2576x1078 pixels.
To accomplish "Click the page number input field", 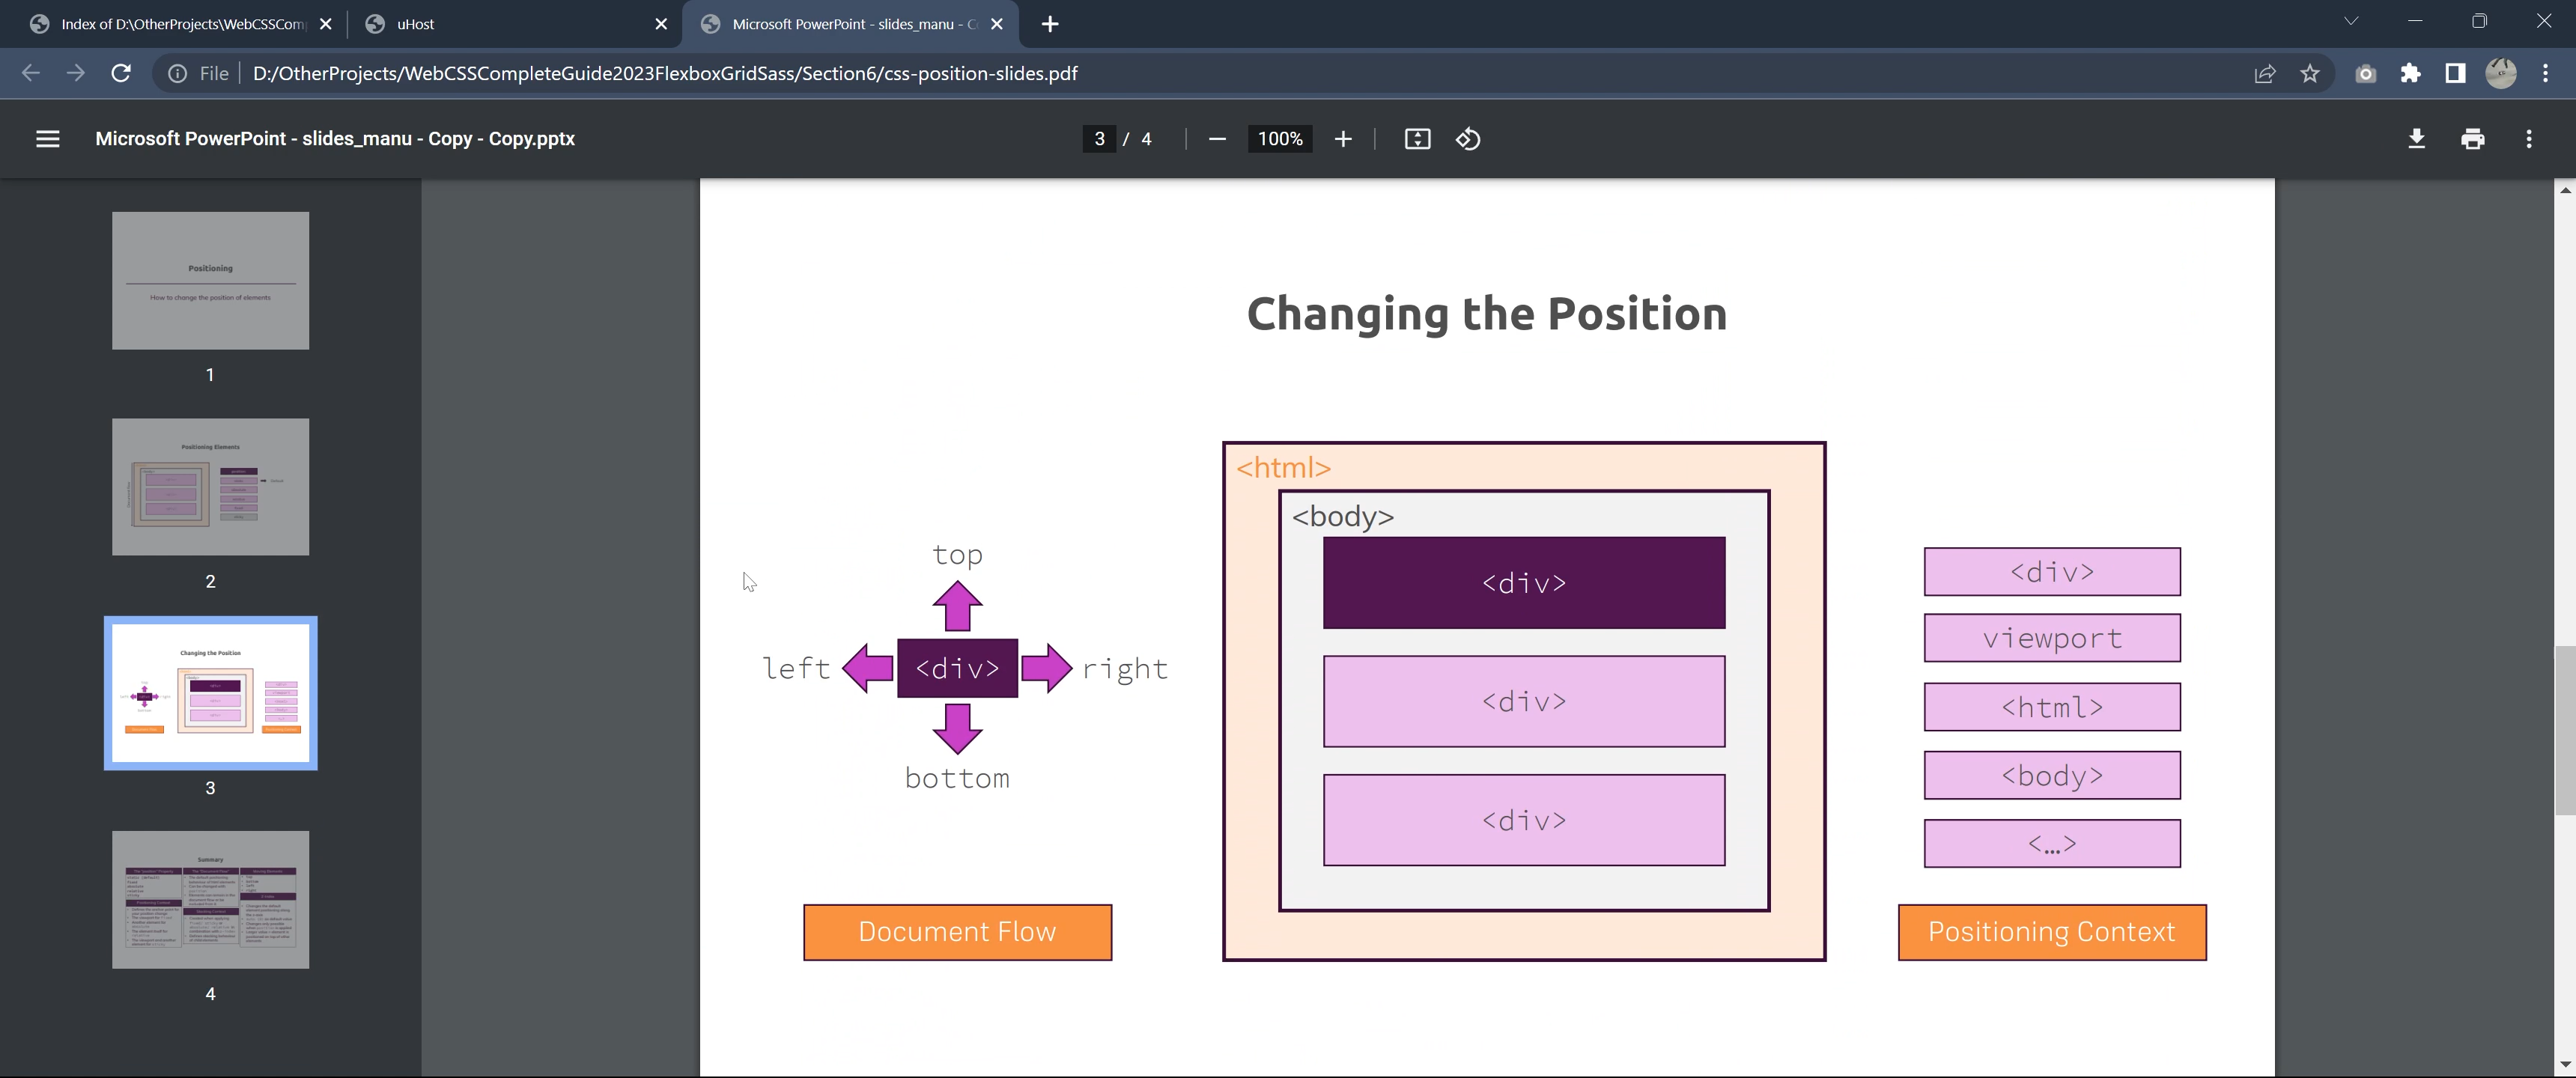I will point(1099,139).
